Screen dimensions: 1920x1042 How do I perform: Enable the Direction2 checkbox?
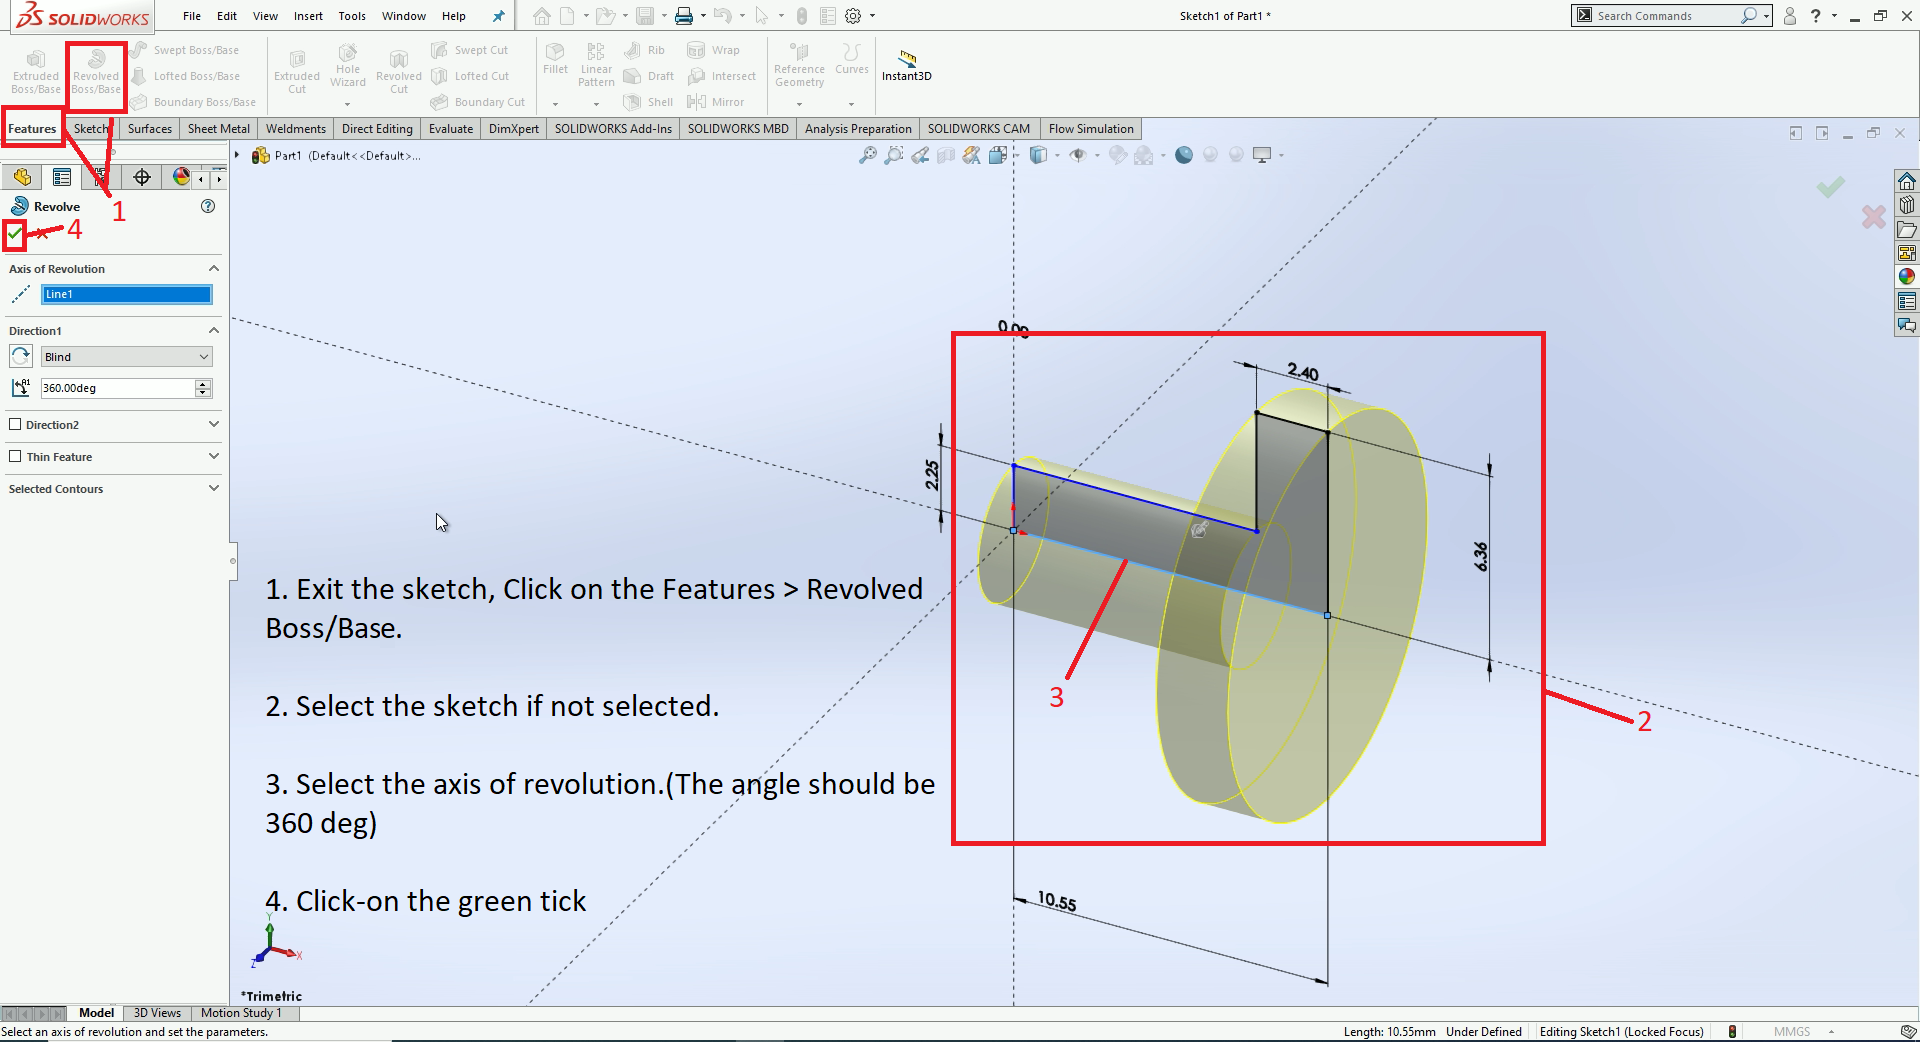click(15, 424)
